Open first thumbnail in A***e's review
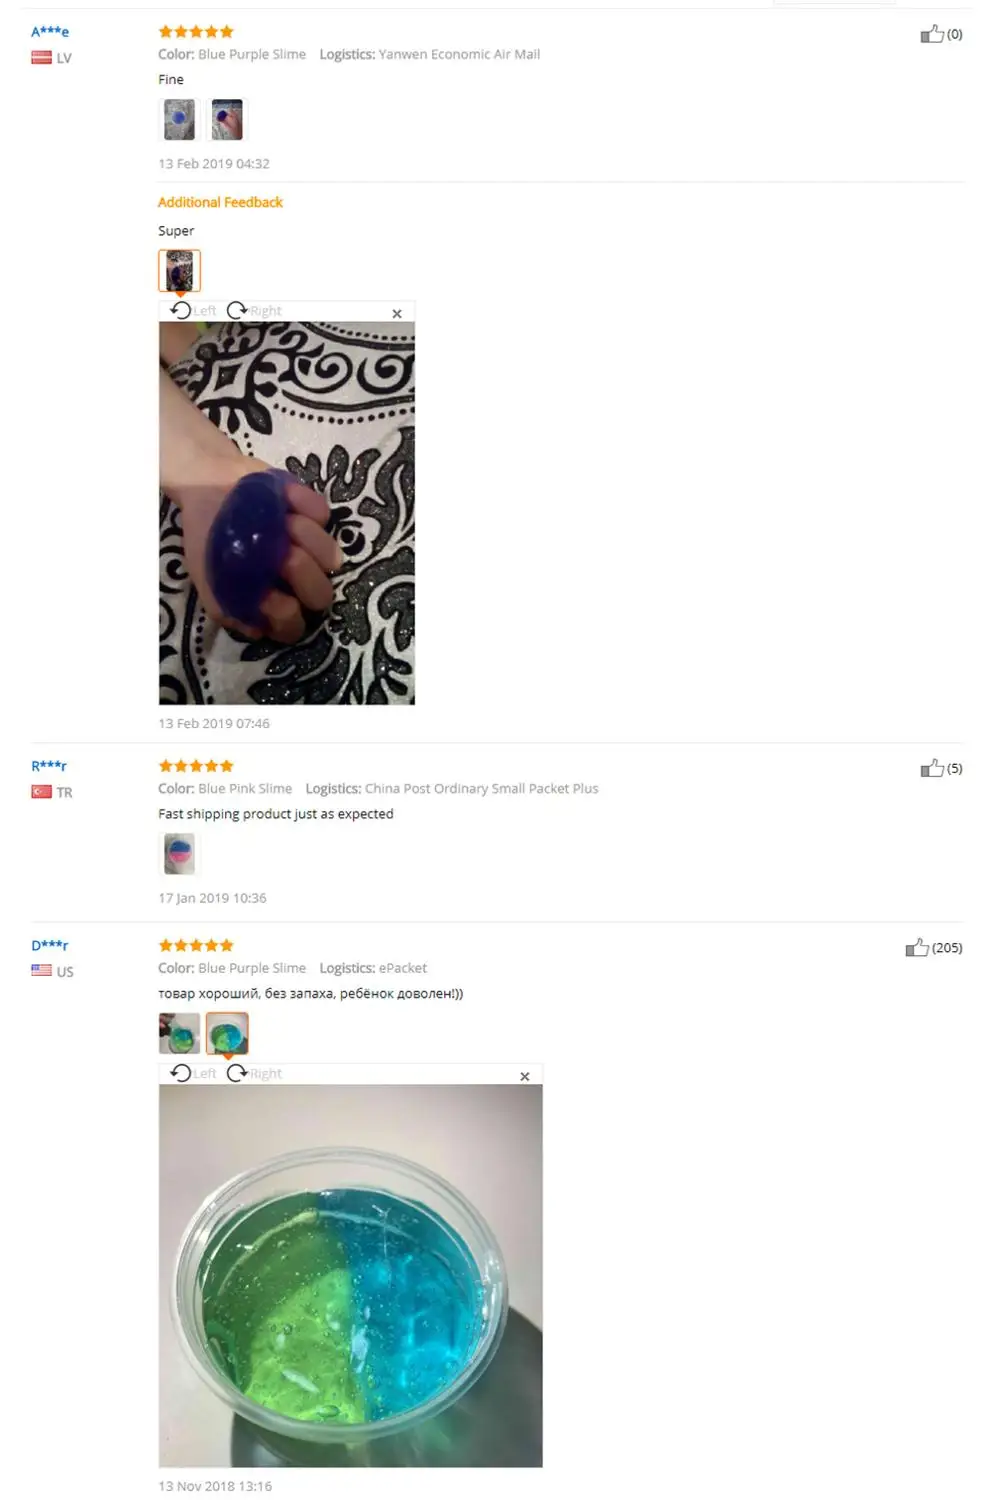Screen dimensions: 991x1500 [179, 120]
